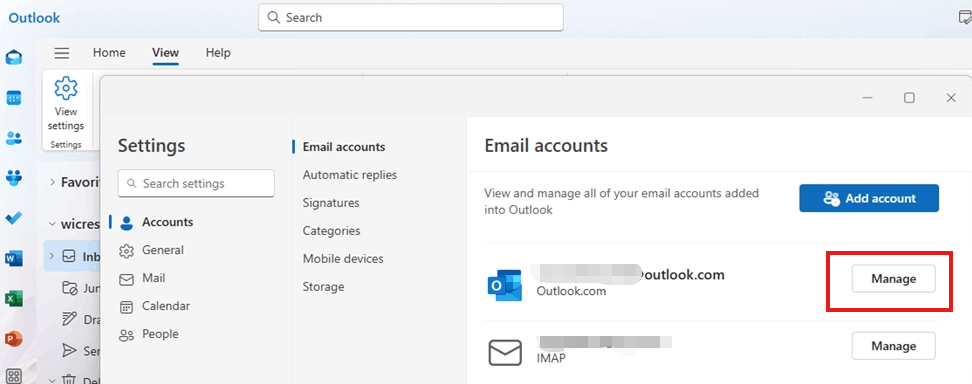The height and width of the screenshot is (384, 972).
Task: Click the Outlook.com account logo icon
Action: 505,284
